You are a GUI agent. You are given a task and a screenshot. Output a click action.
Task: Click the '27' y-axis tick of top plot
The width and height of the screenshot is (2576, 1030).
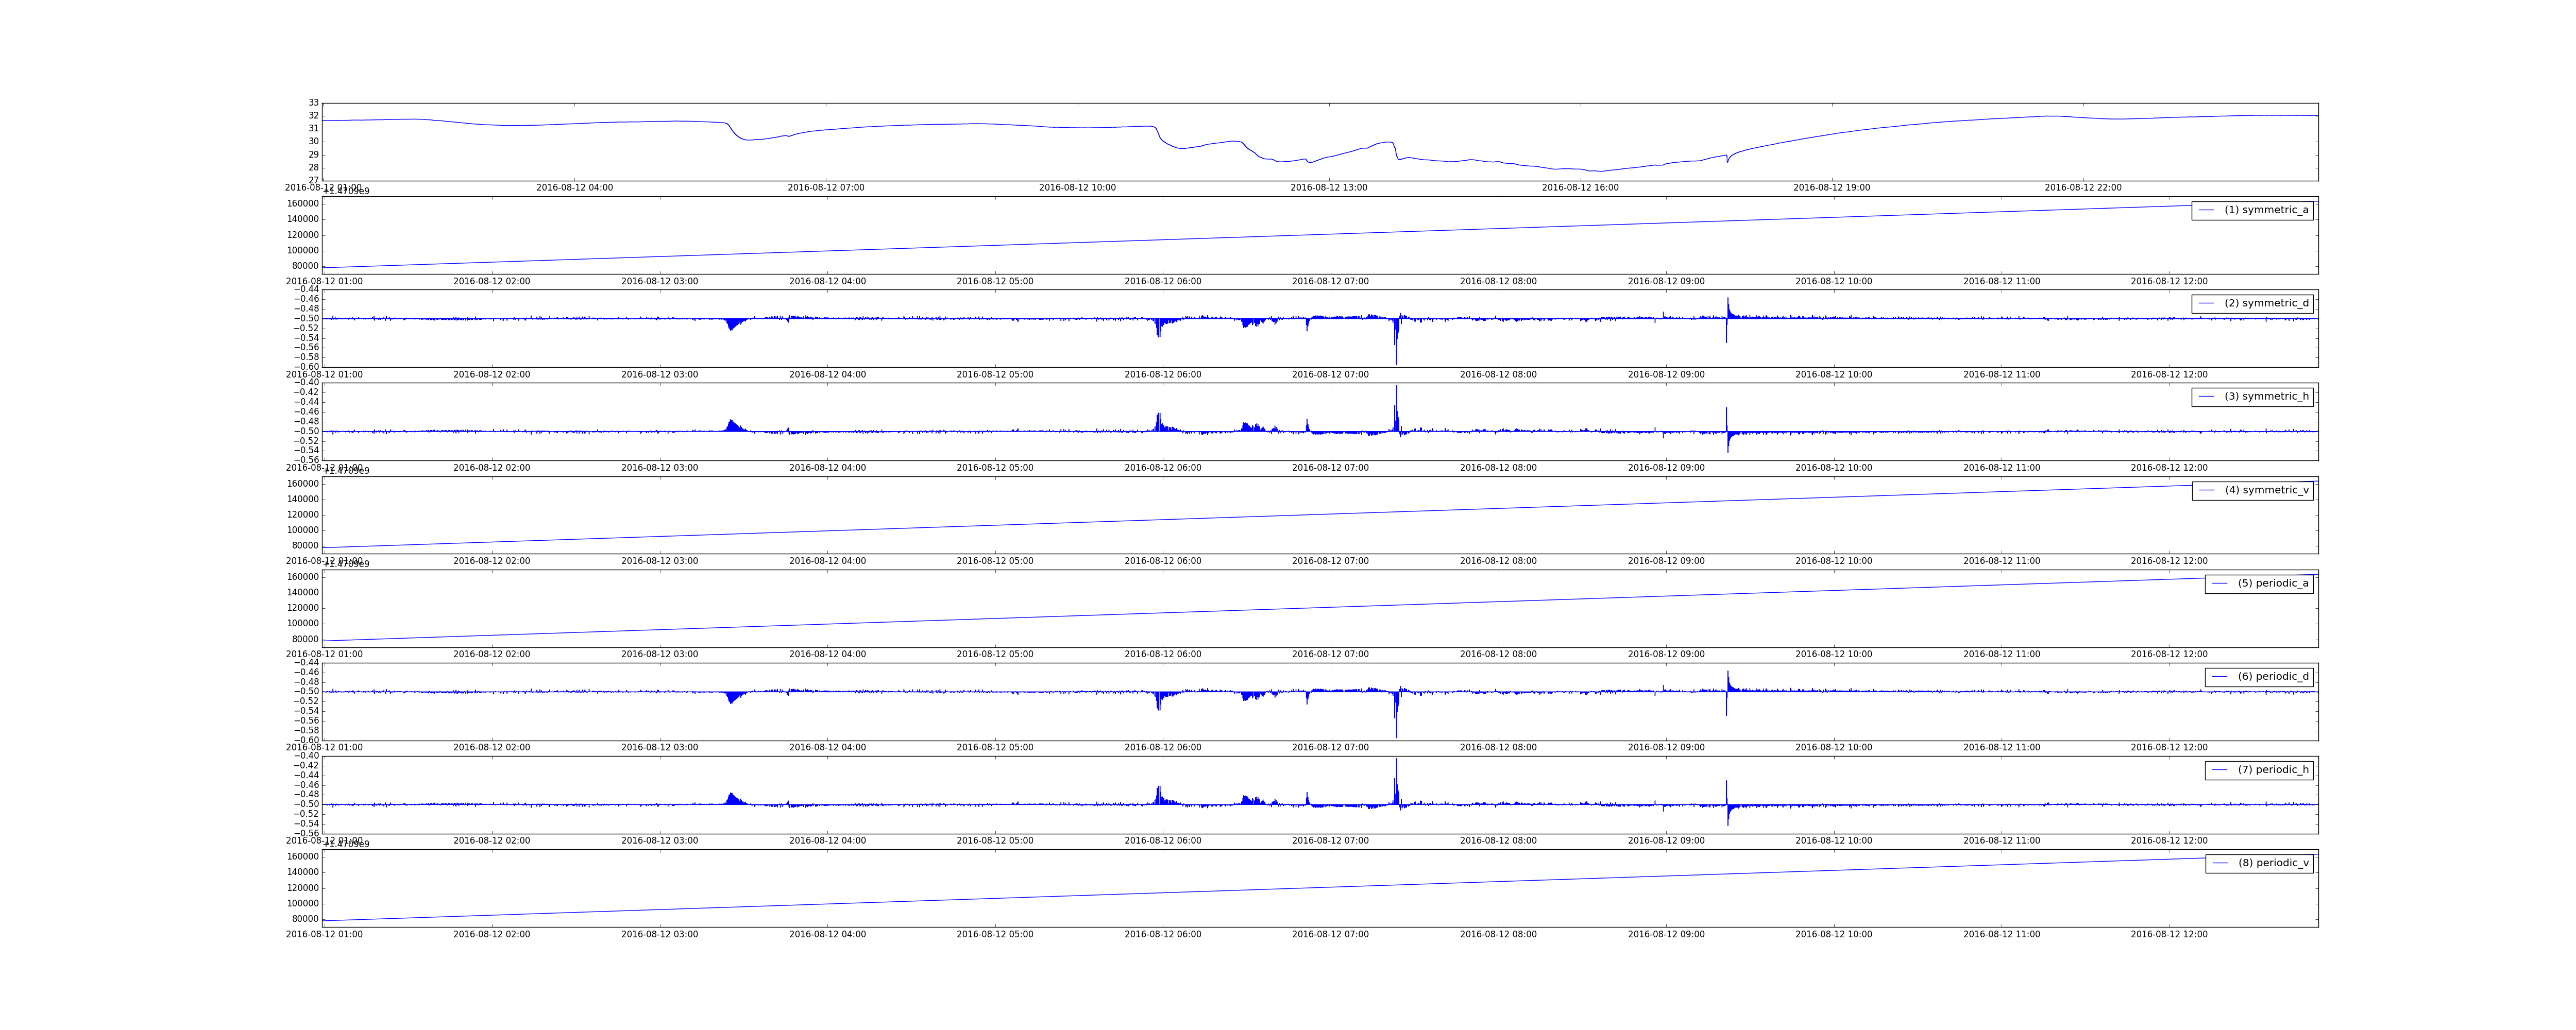click(x=314, y=180)
